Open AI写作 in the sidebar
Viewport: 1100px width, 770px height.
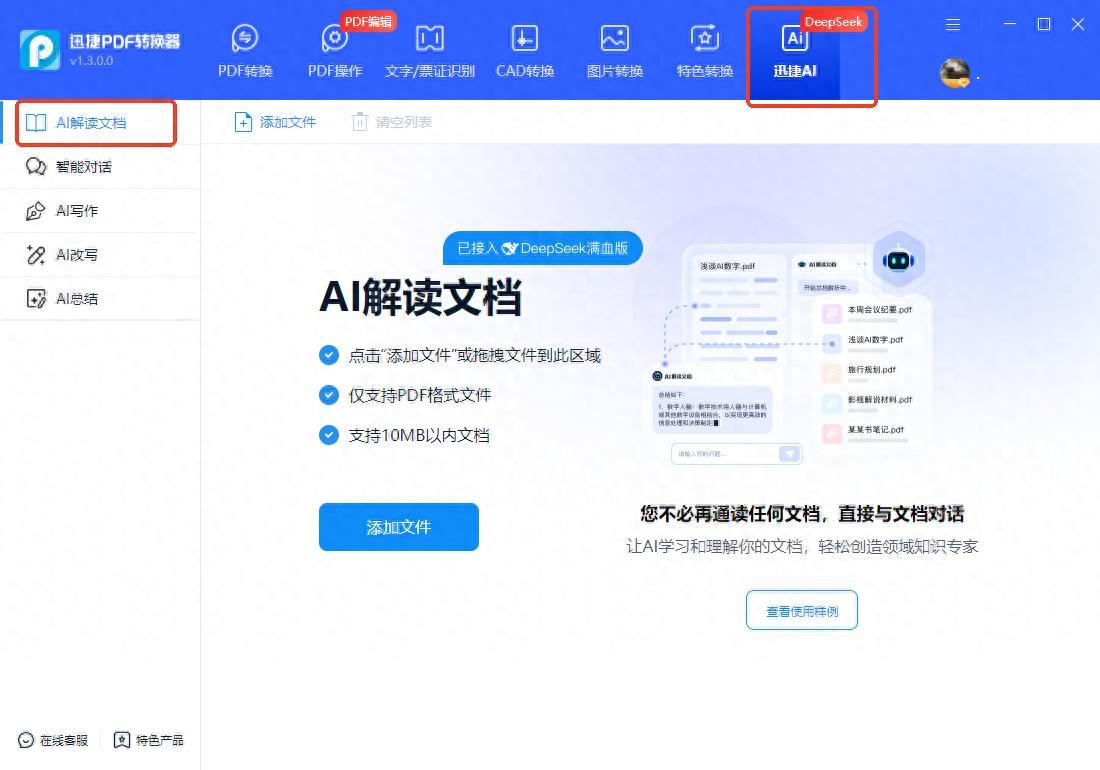tap(76, 211)
